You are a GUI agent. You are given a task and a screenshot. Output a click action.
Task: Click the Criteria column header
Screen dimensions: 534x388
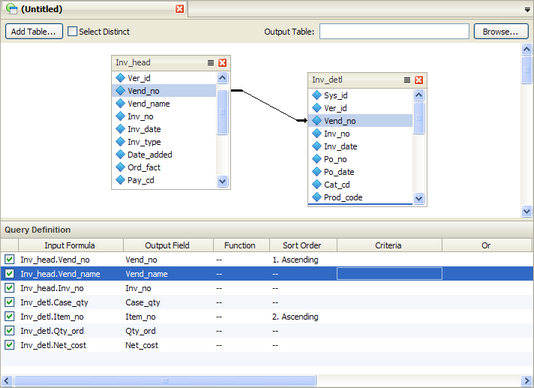point(389,245)
